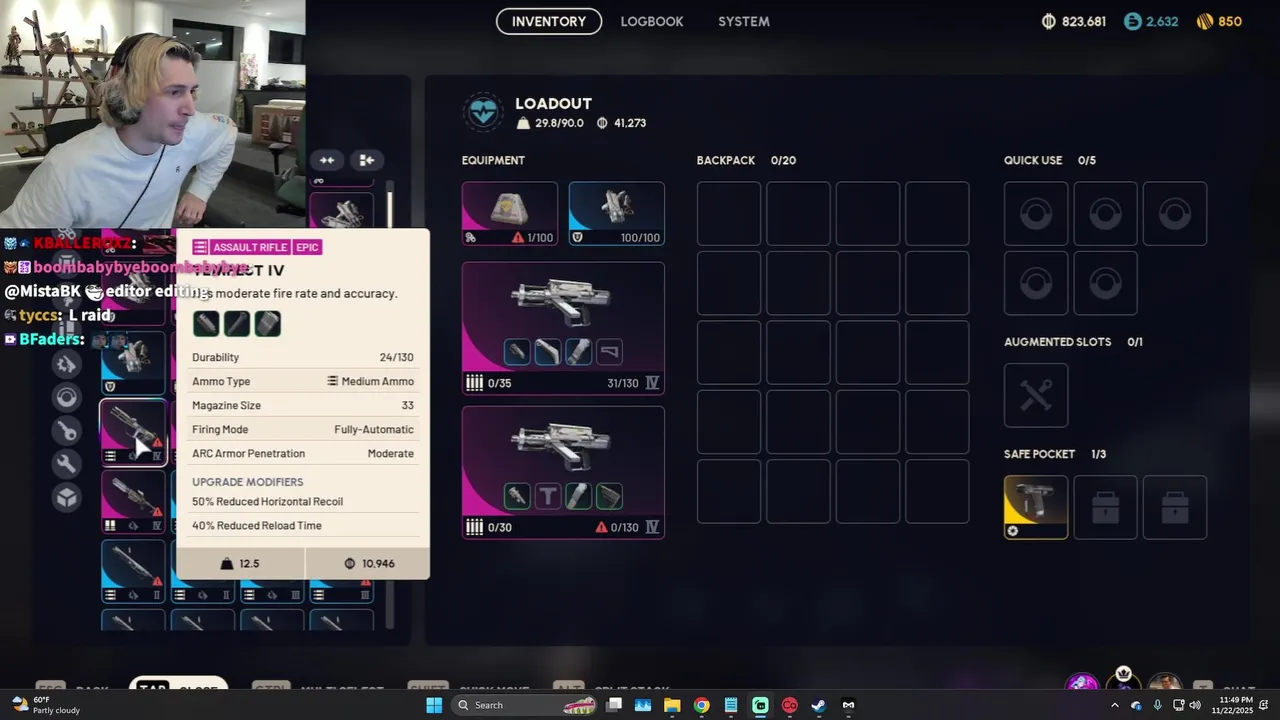Open the SYSTEM tab

(x=744, y=21)
